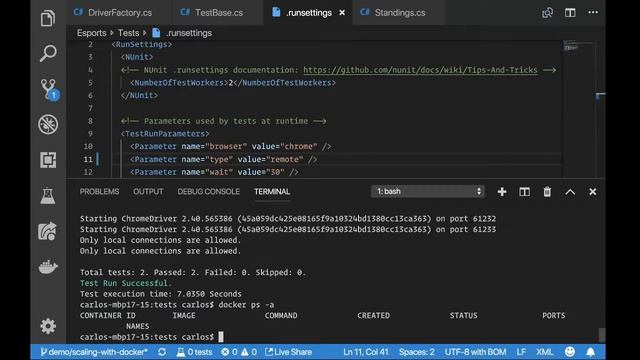Change end of line sequence LF

521,352
